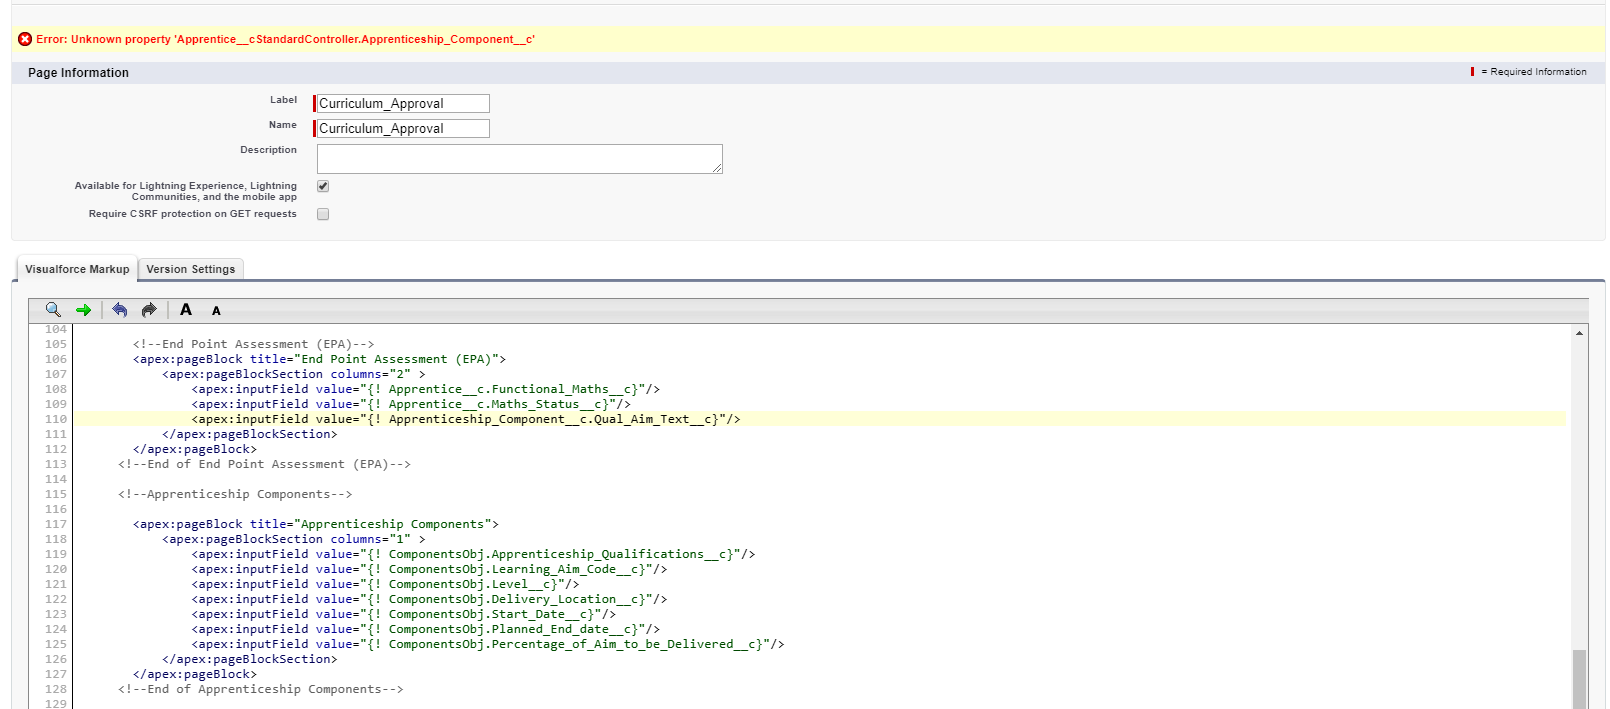Click the Label input field
The image size is (1610, 709).
point(402,104)
